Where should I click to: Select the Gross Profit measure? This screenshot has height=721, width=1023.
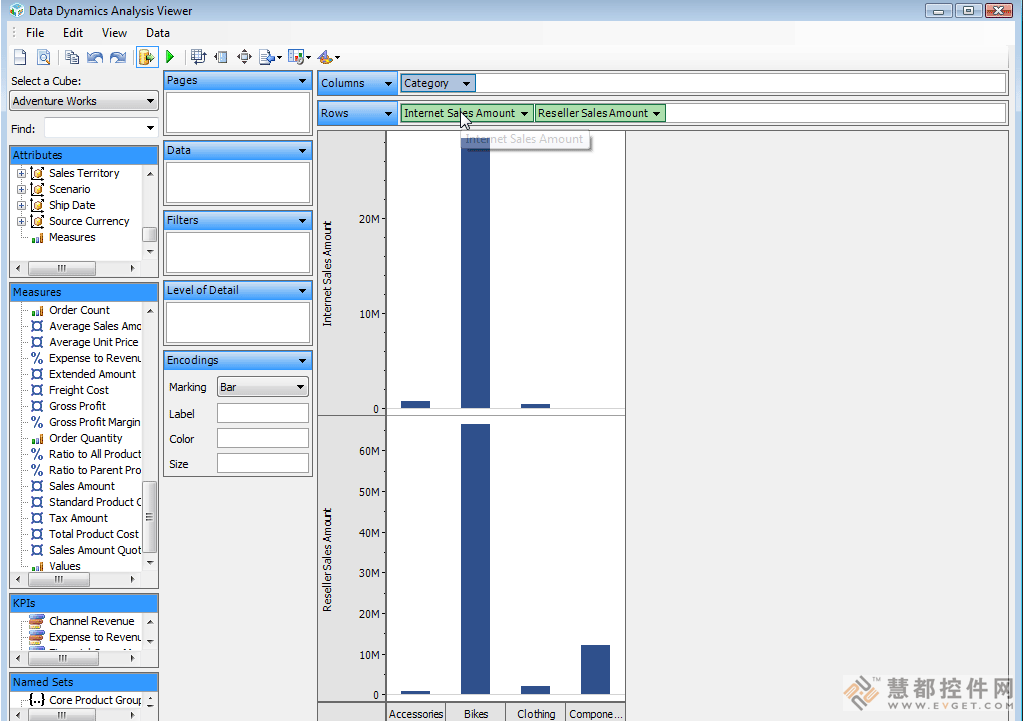(77, 406)
